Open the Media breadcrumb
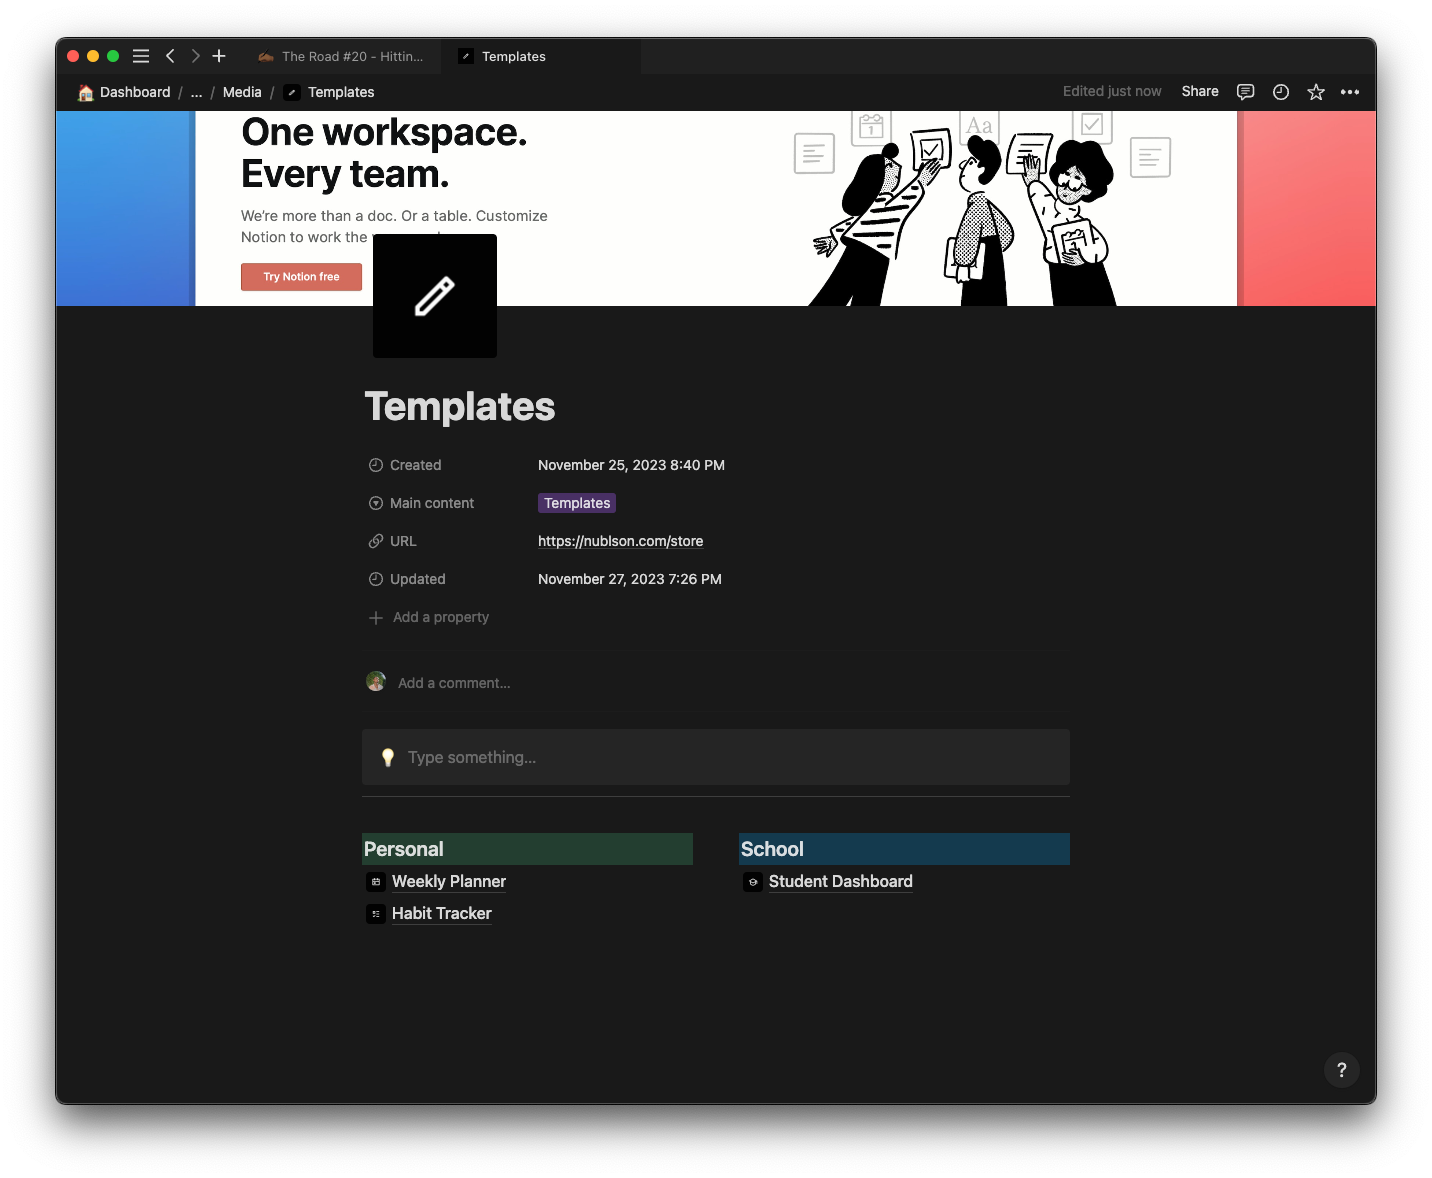This screenshot has height=1178, width=1432. pos(242,92)
